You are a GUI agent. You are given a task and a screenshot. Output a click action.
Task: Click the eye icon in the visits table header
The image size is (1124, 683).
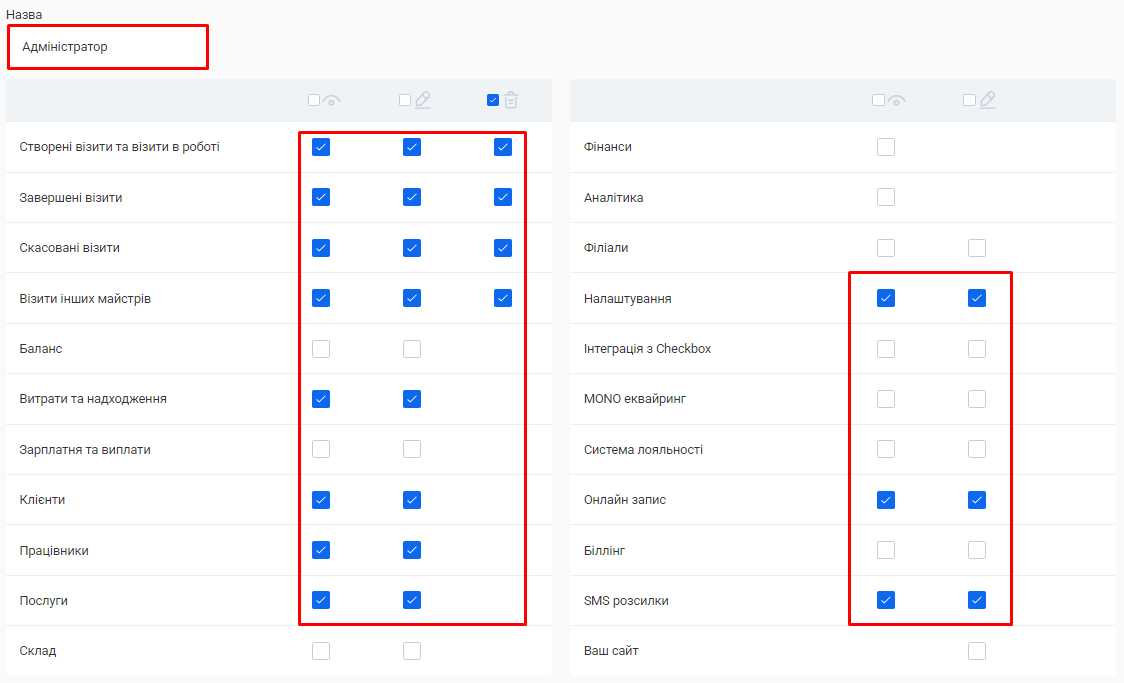332,100
